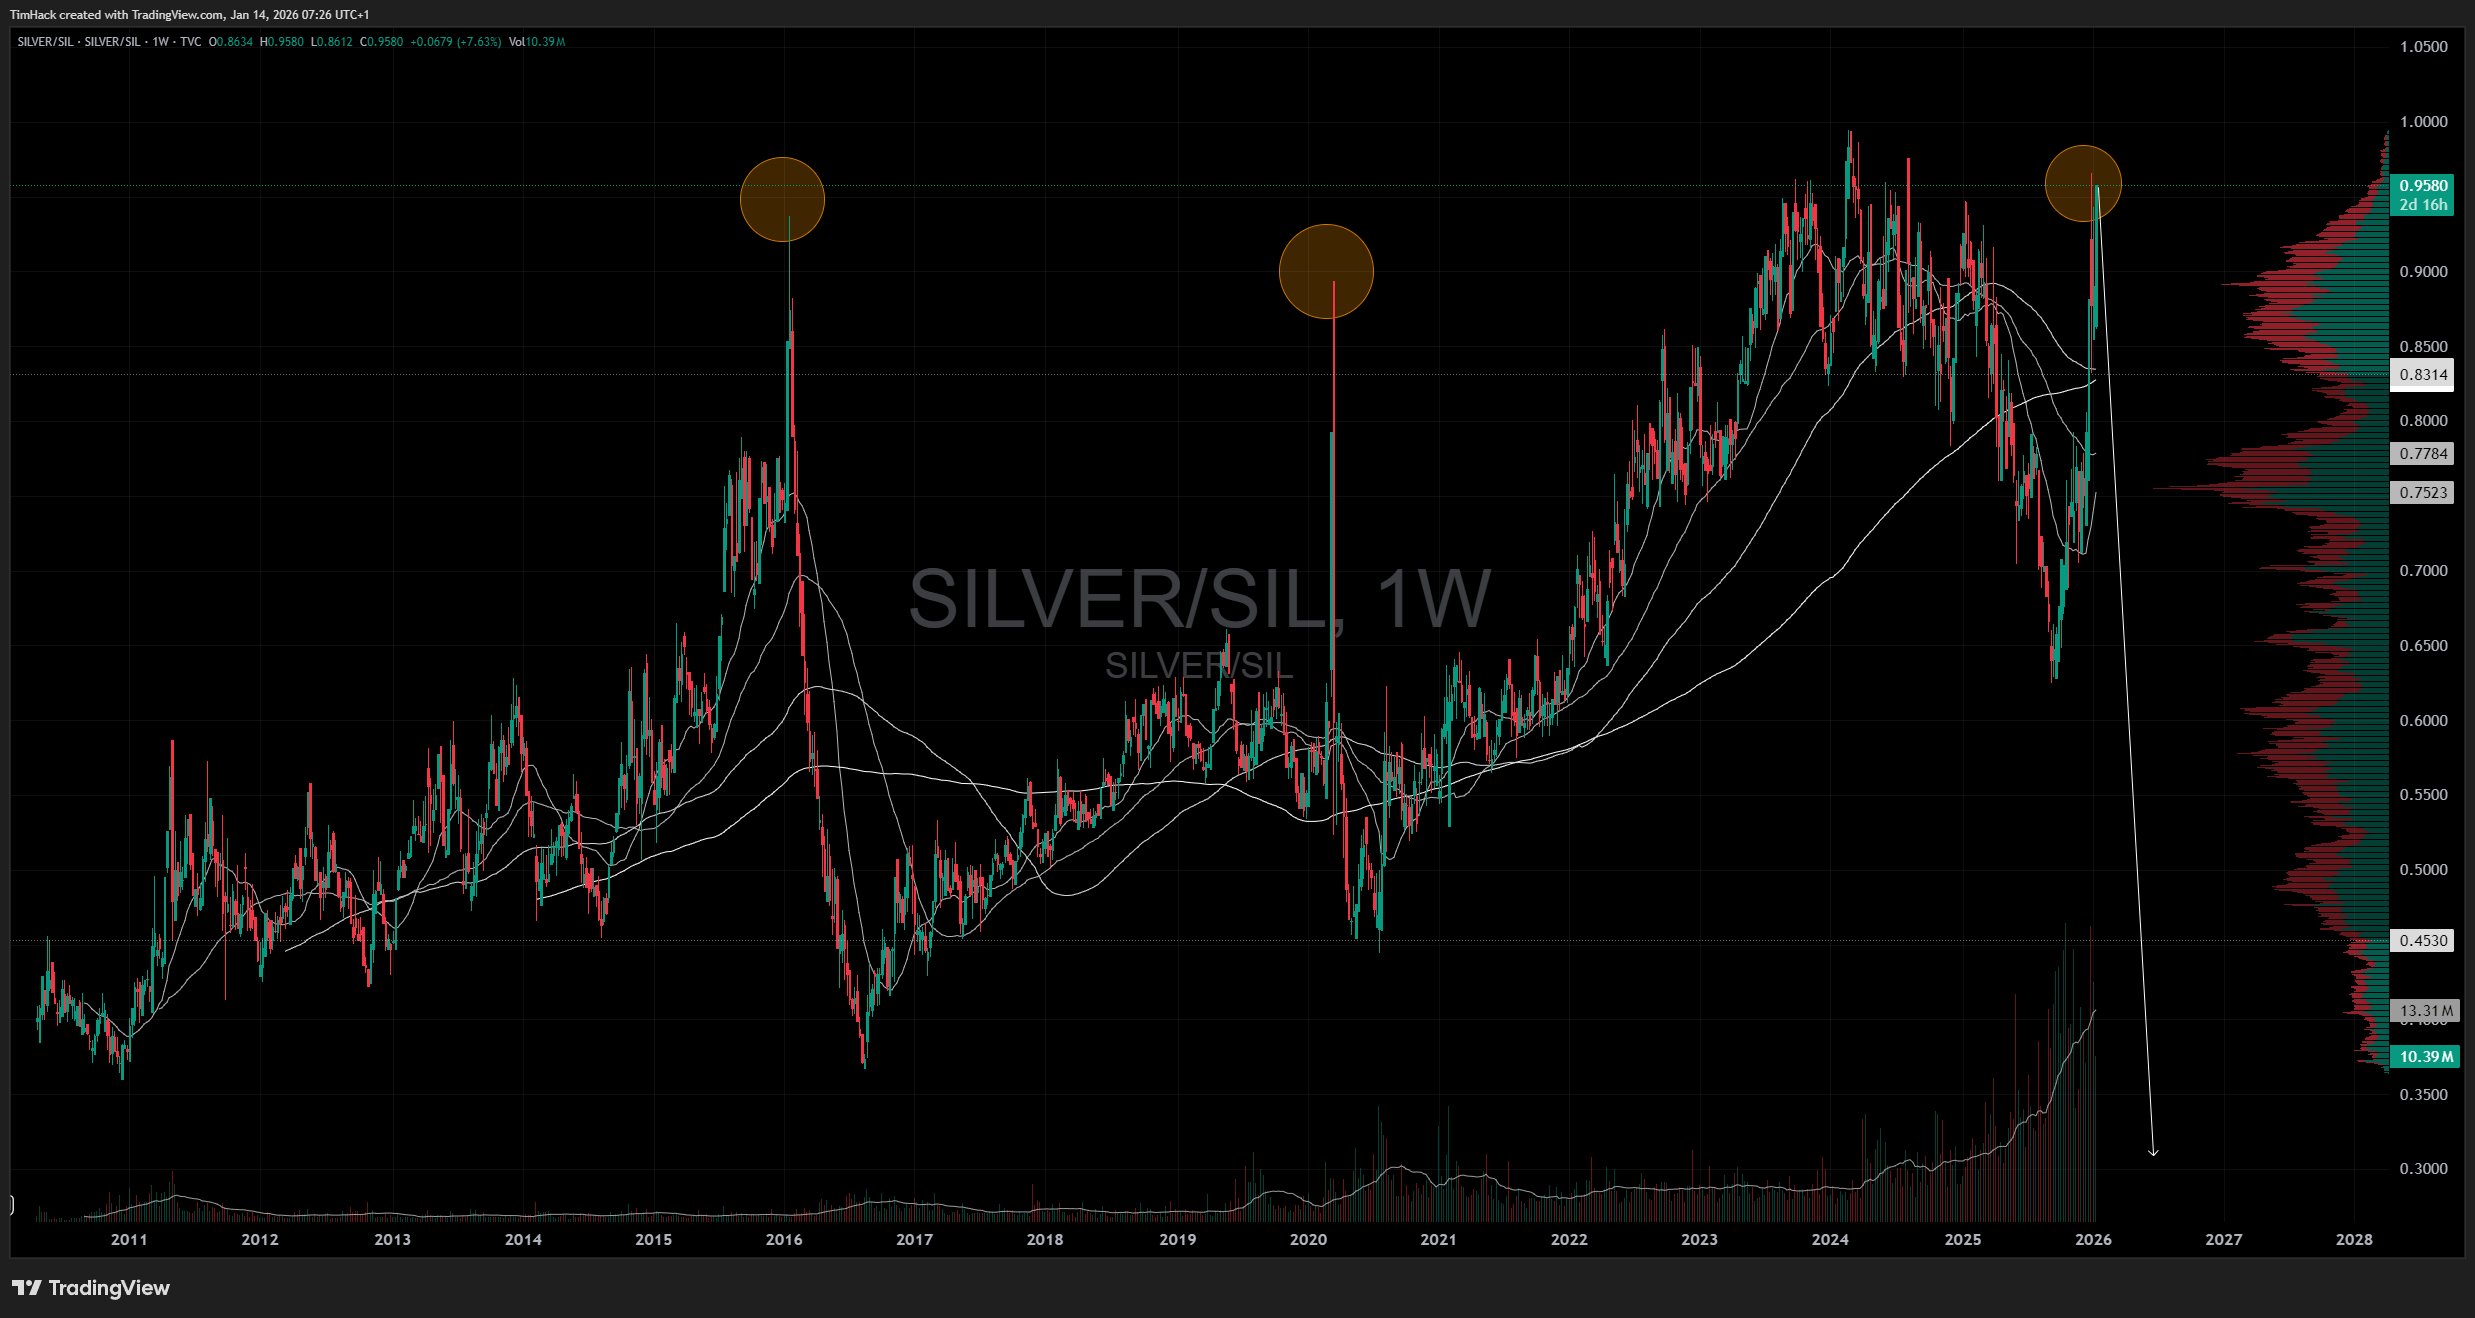2475x1318 pixels.
Task: Select the 0.8314 price level label
Action: [x=2423, y=375]
